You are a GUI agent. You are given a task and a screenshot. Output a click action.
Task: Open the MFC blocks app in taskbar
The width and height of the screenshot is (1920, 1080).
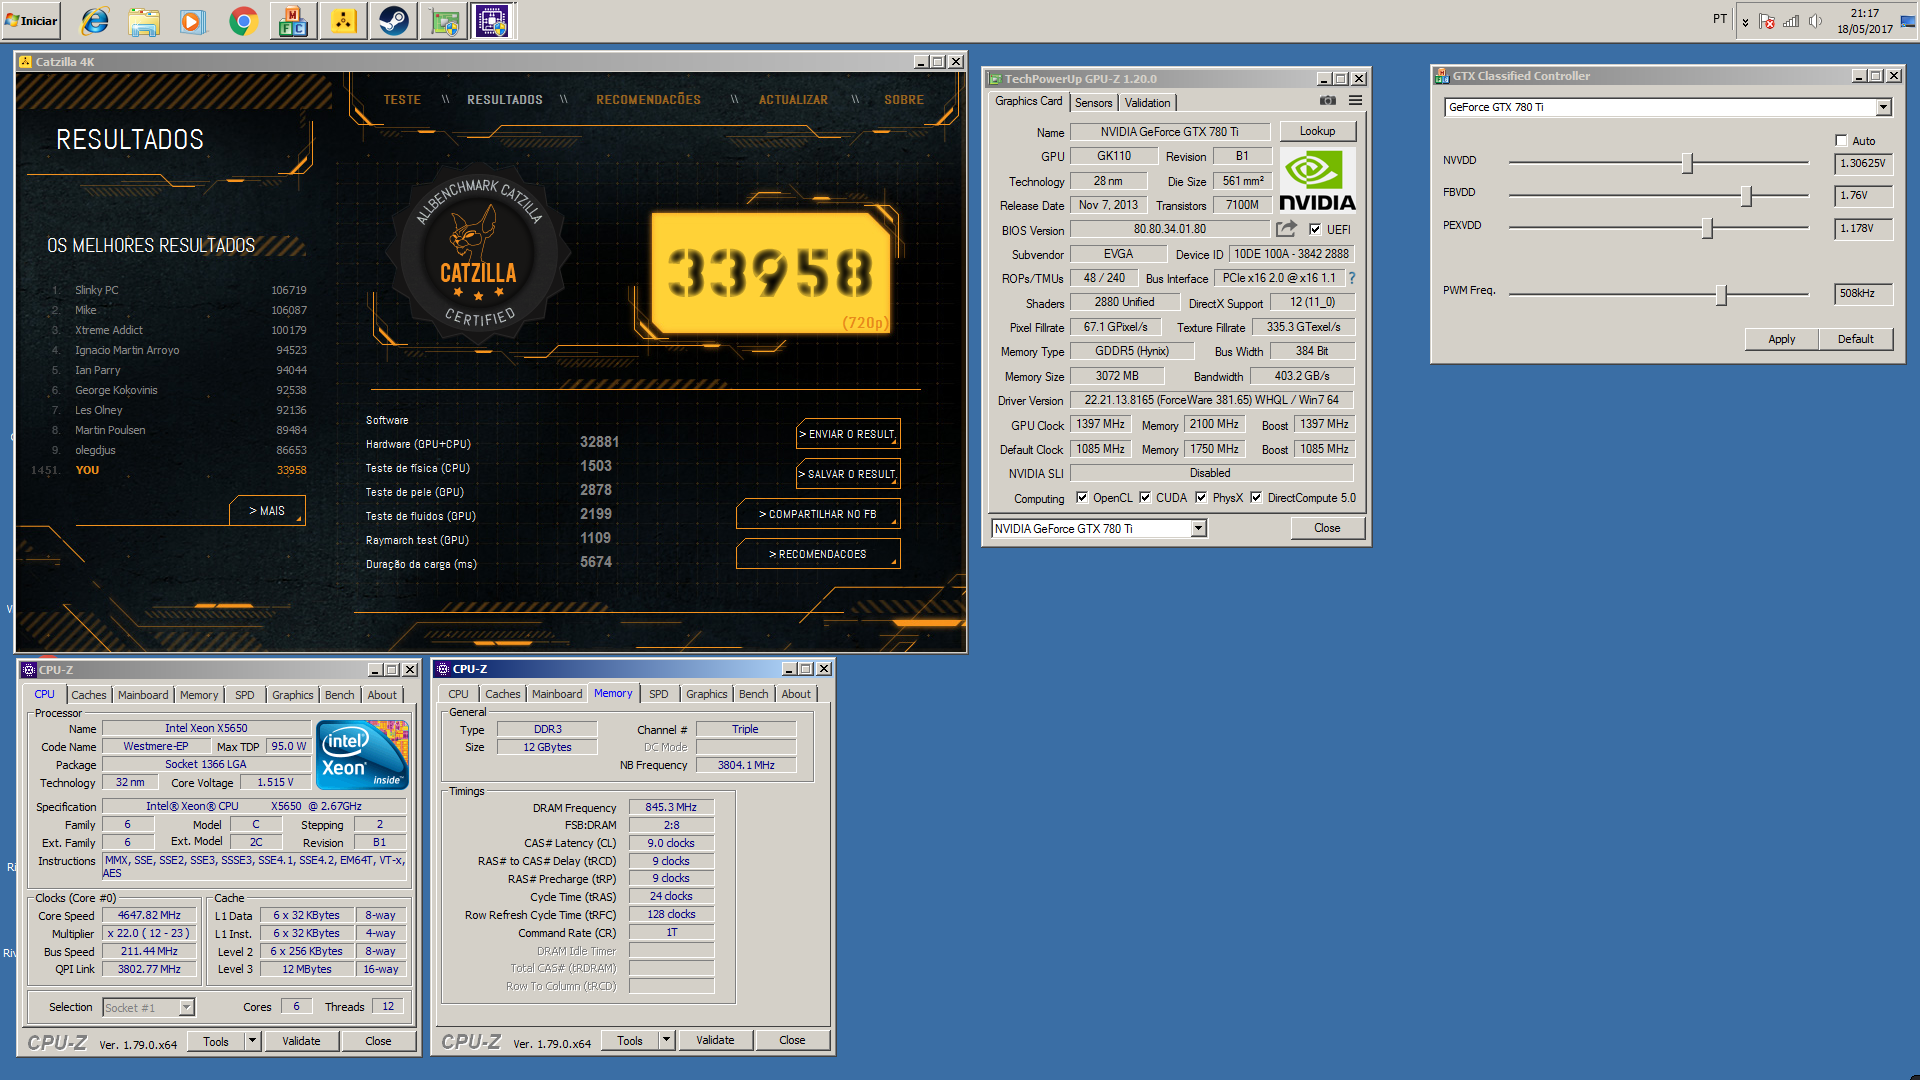(293, 20)
